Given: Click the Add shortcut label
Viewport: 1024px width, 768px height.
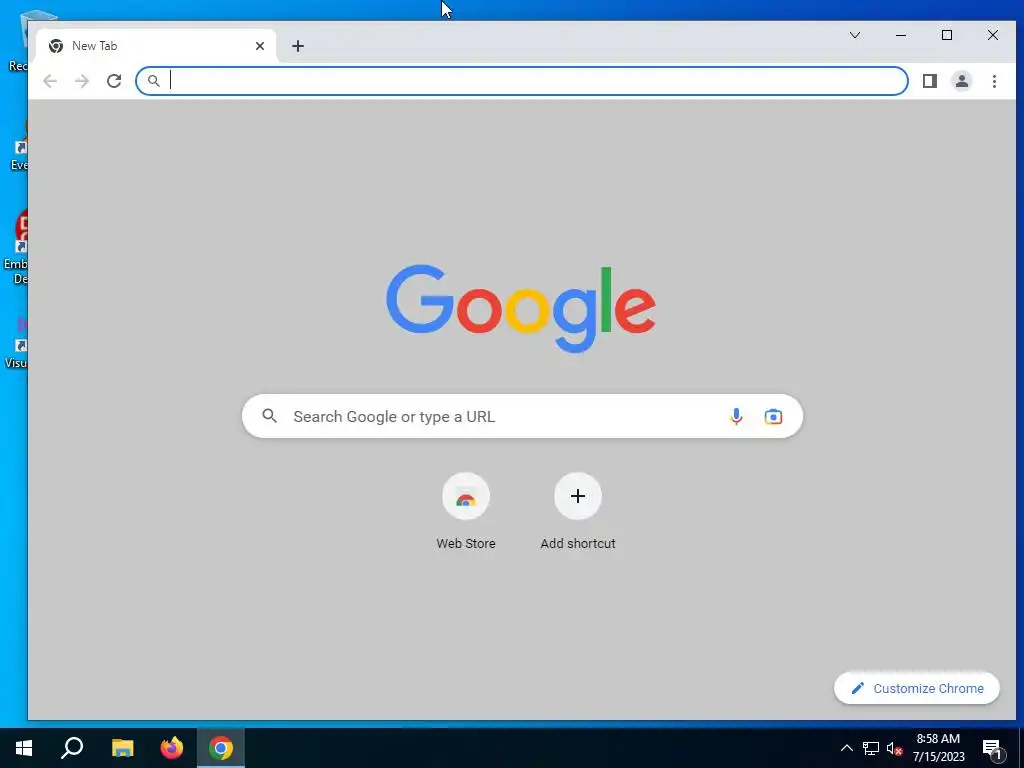Looking at the screenshot, I should [578, 543].
